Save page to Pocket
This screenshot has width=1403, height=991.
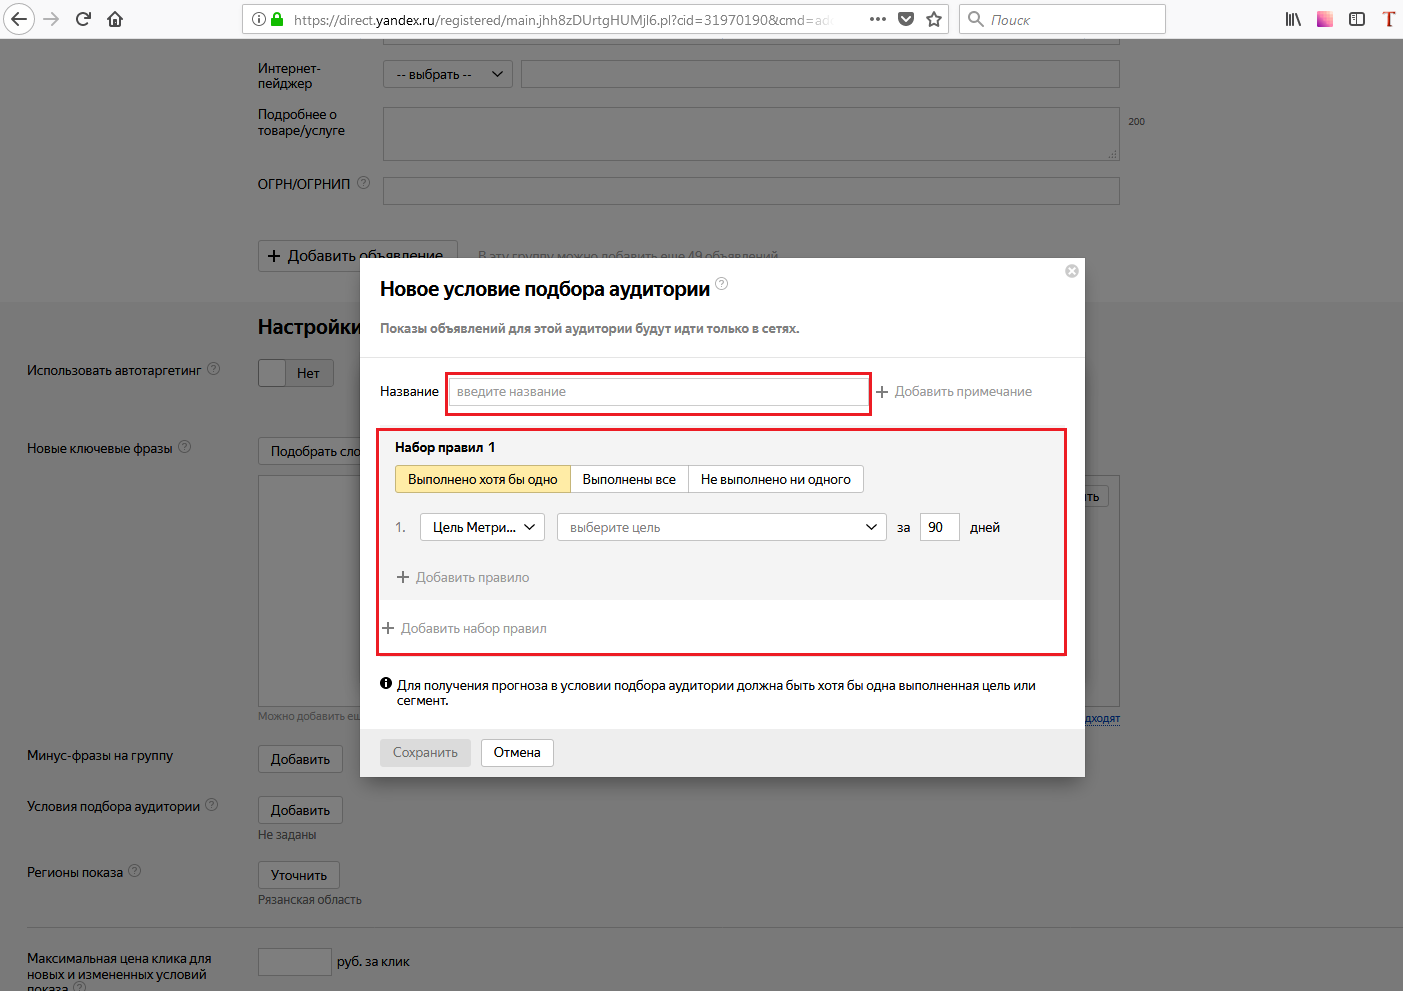click(906, 19)
